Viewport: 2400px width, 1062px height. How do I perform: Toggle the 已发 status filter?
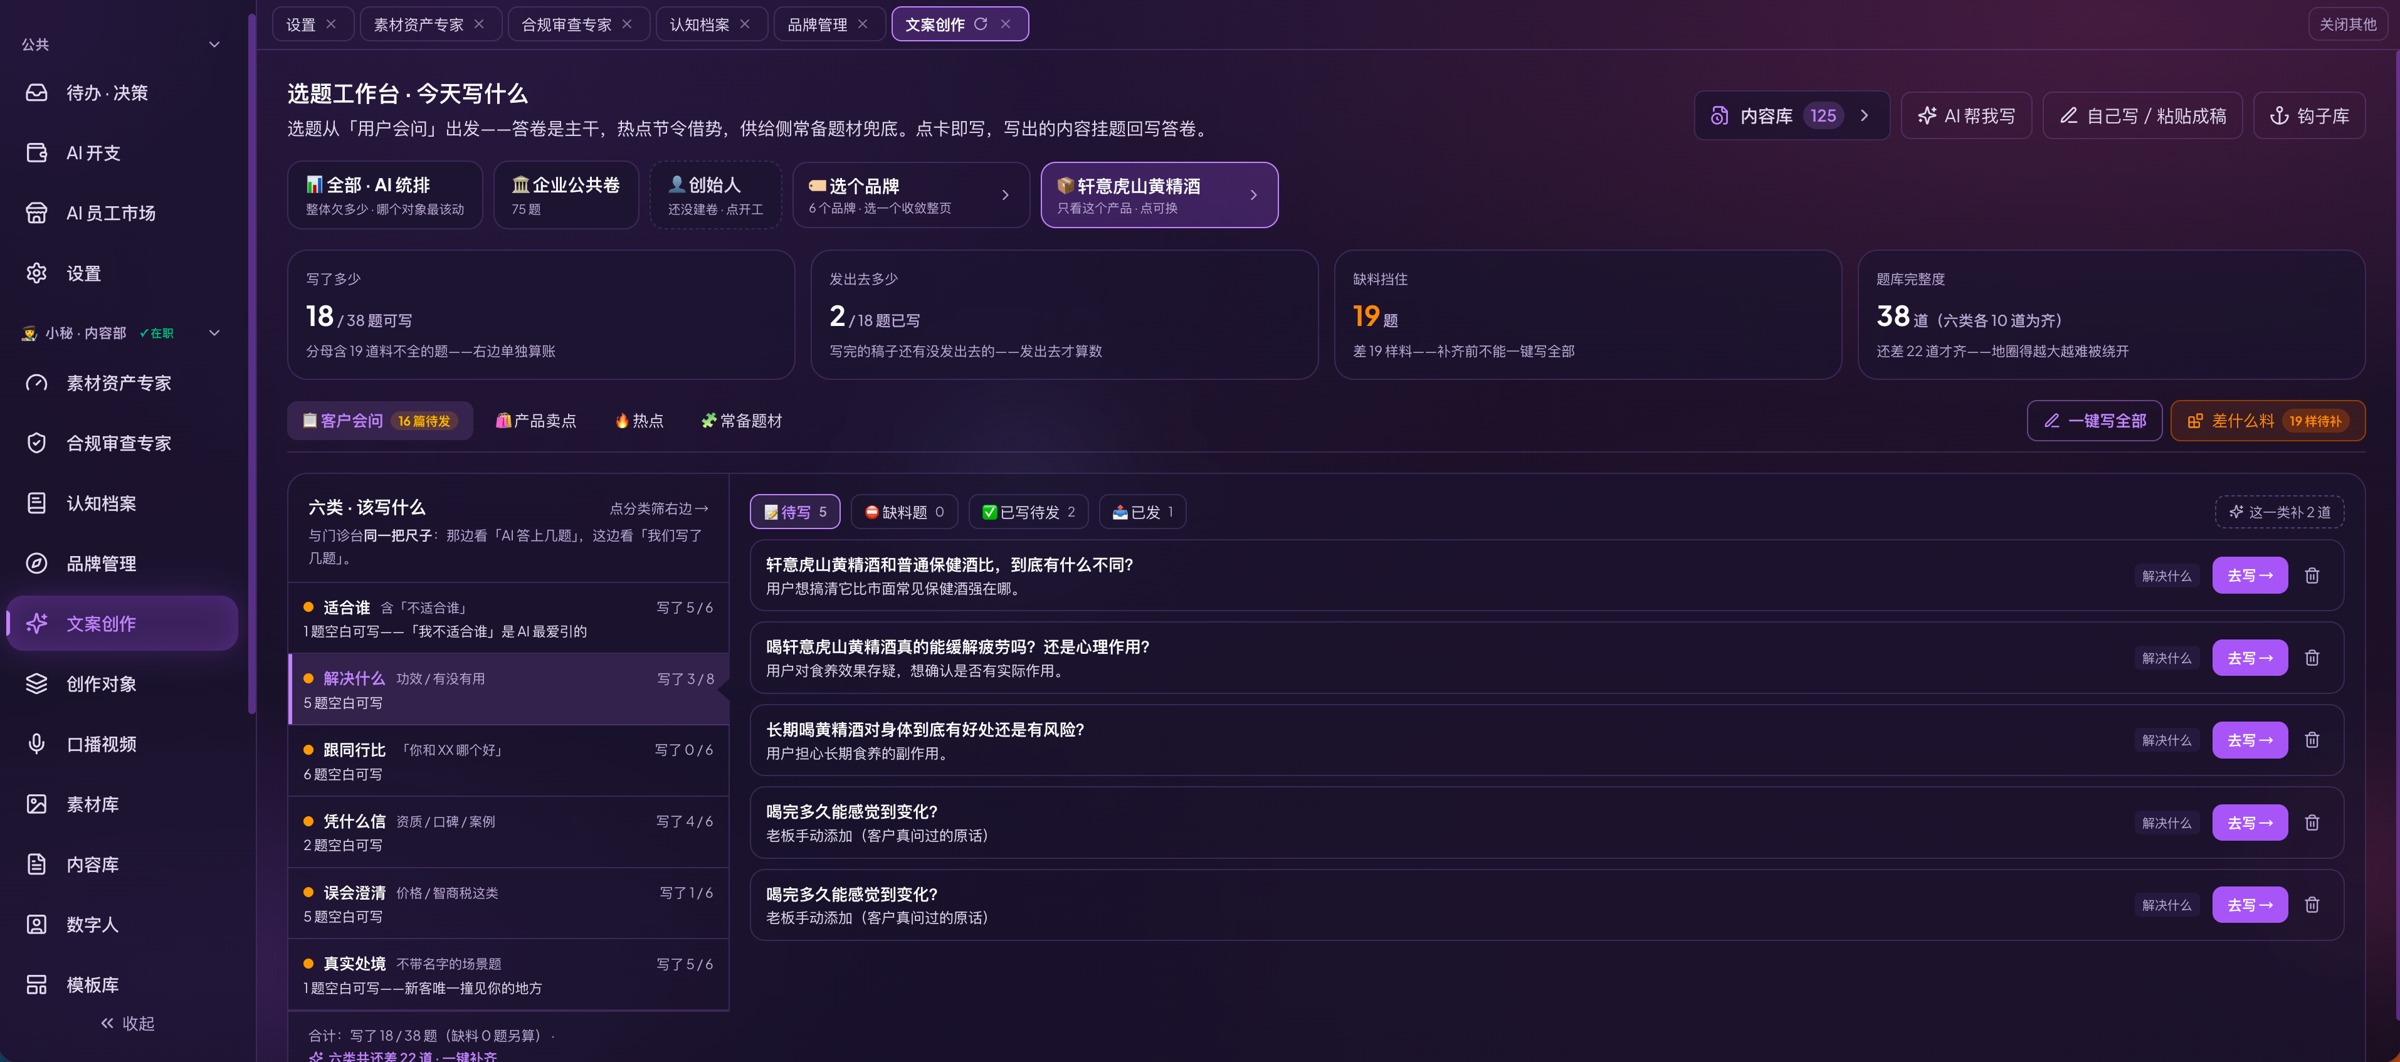tap(1142, 512)
